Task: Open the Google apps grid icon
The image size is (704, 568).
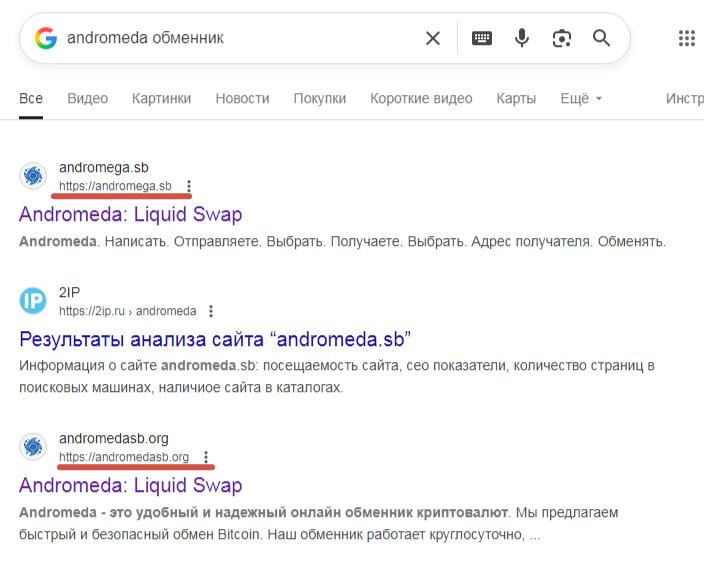Action: 687,38
